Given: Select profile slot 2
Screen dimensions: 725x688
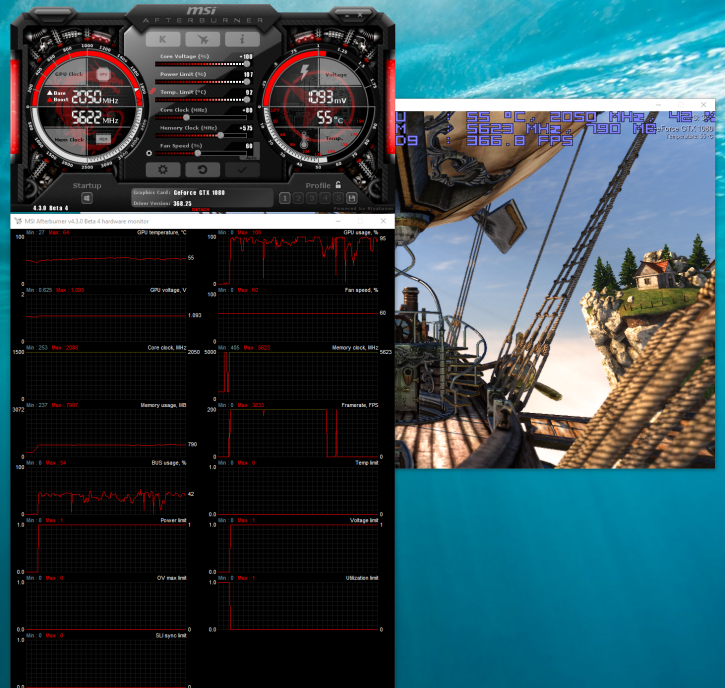Looking at the screenshot, I should click(x=298, y=198).
